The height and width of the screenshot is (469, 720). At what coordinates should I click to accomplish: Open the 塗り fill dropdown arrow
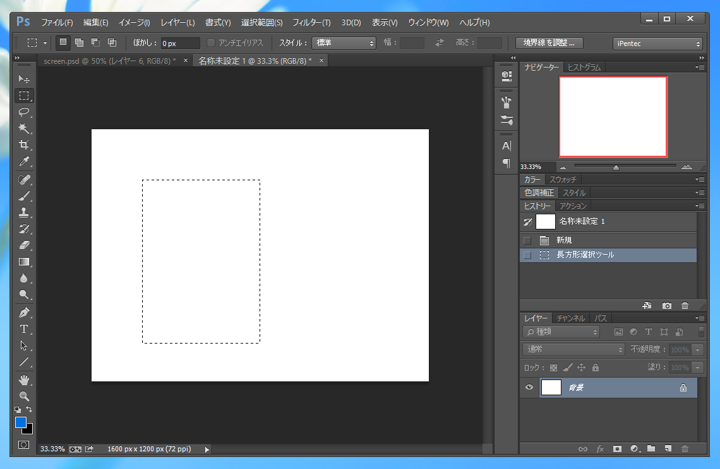coord(698,367)
